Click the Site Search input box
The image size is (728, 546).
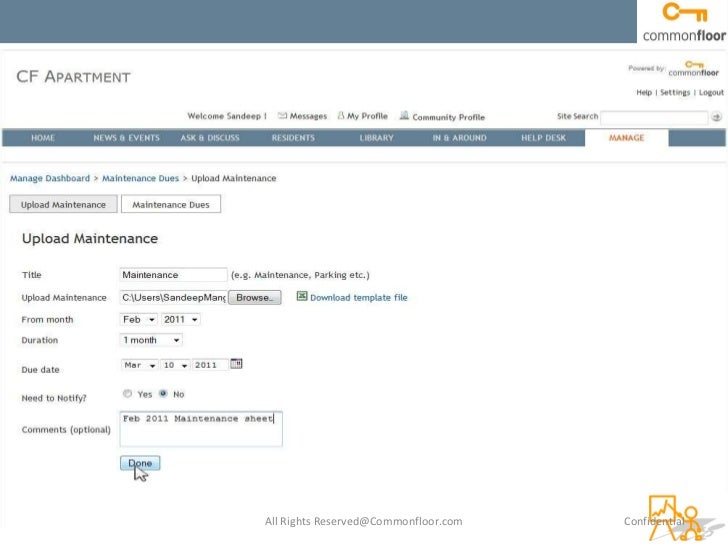[654, 117]
